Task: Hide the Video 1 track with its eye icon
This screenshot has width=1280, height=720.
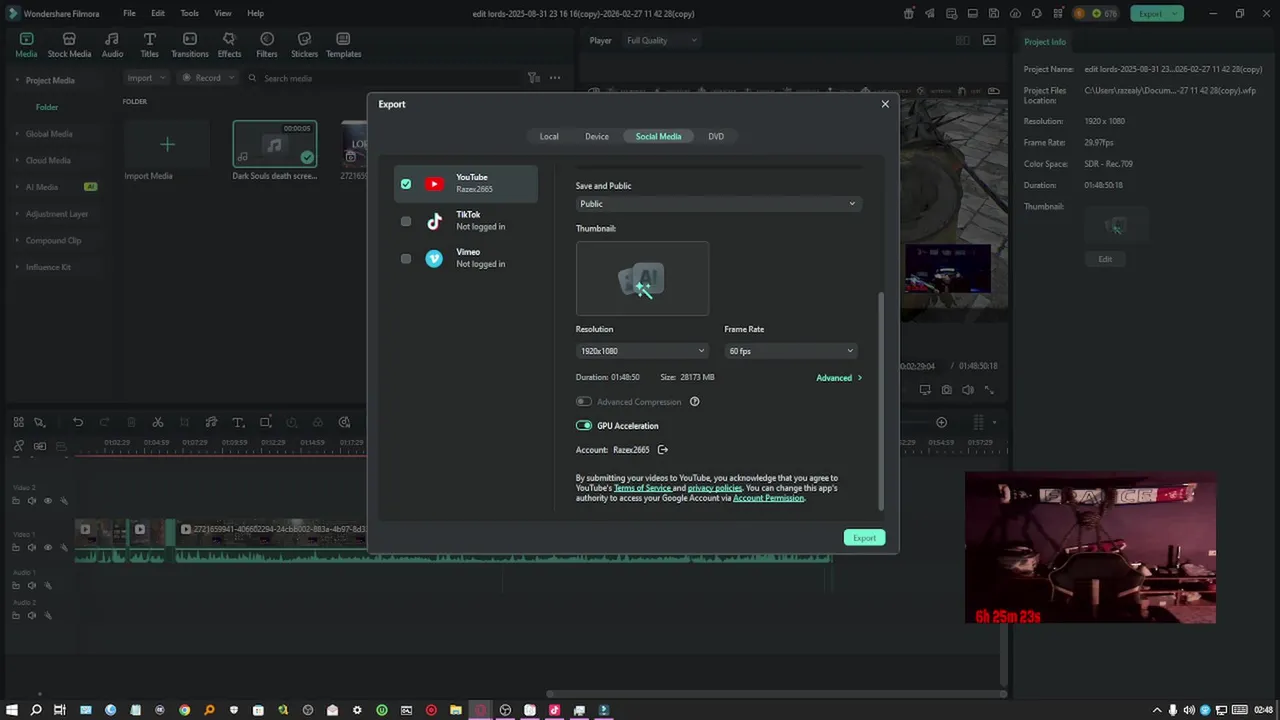Action: click(x=47, y=547)
